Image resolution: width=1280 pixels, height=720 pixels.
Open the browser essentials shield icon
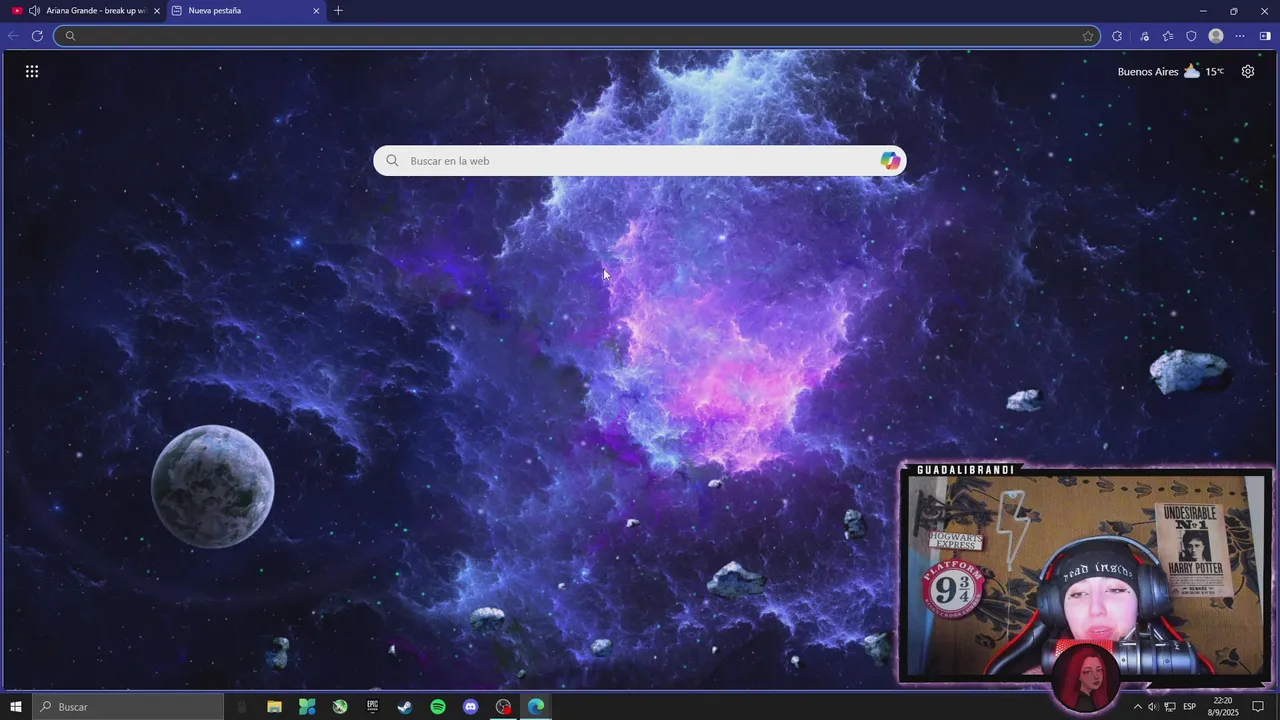coord(1191,36)
